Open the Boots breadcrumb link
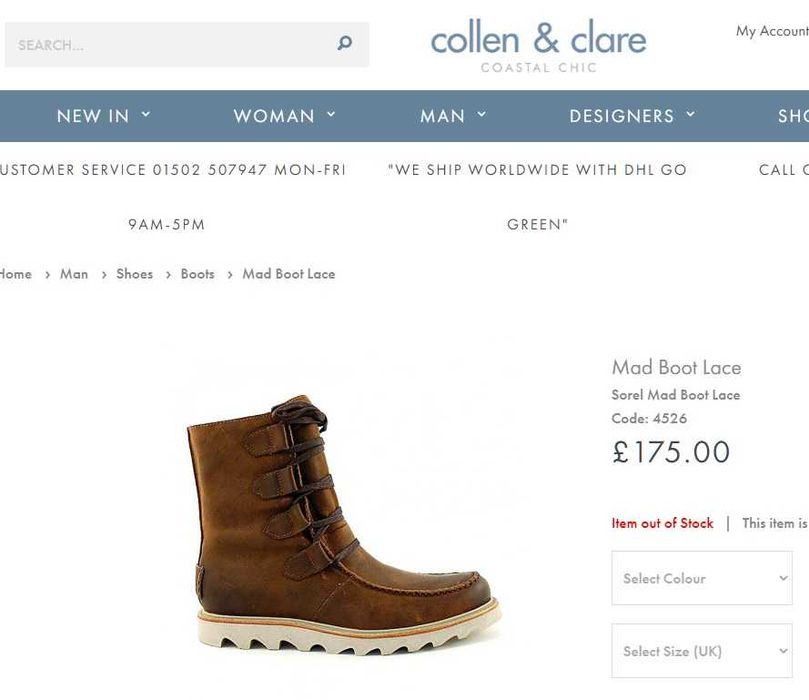809x700 pixels. click(197, 274)
